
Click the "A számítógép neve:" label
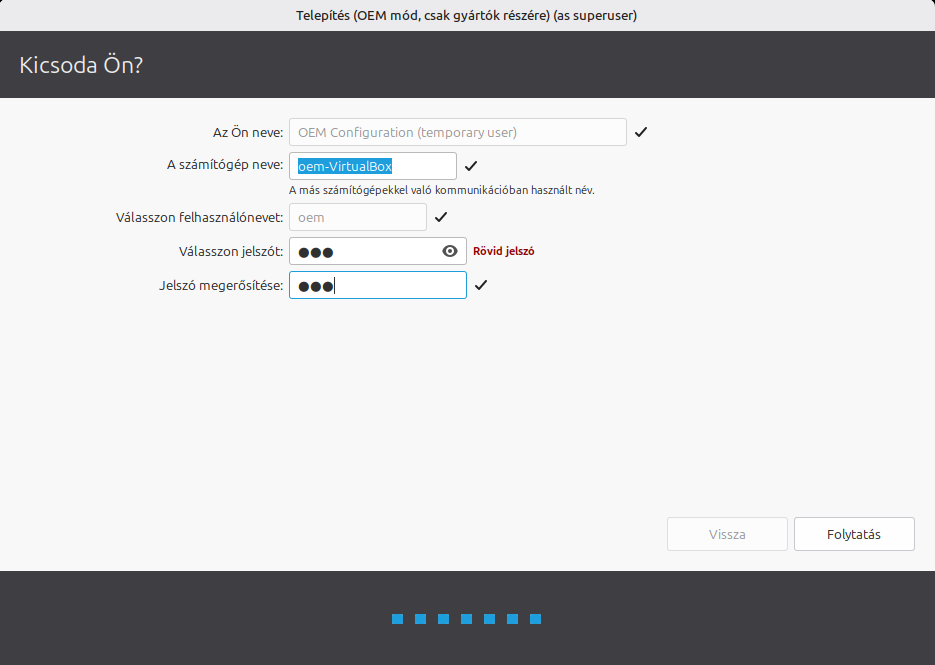225,166
